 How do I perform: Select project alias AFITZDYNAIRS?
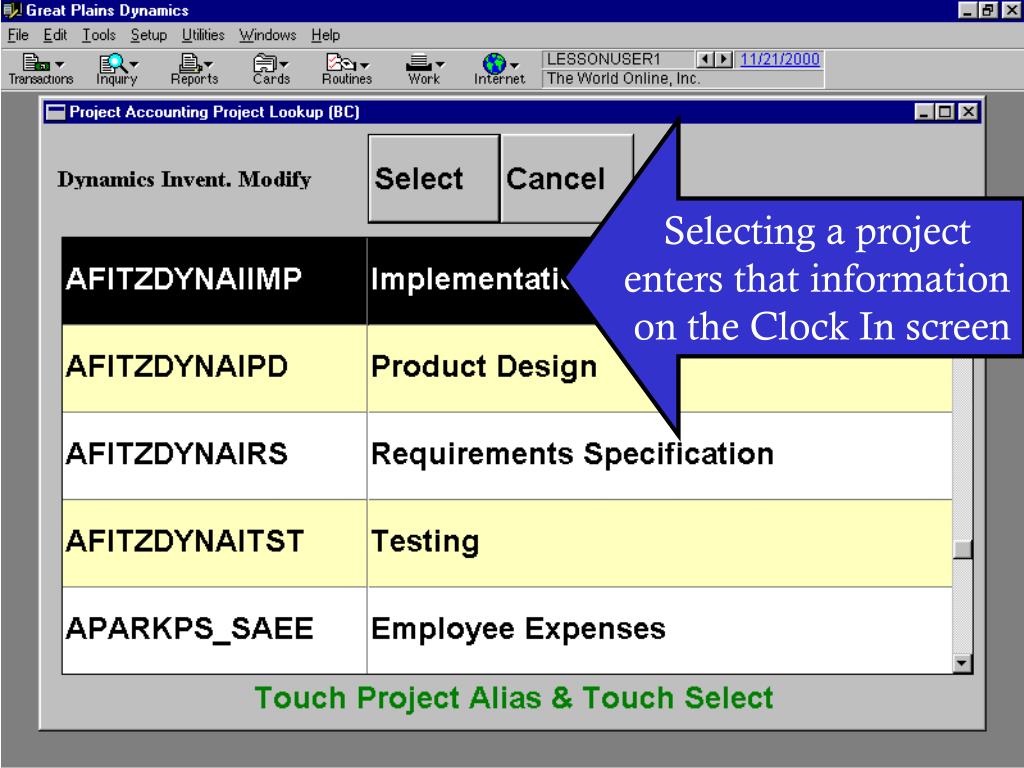coord(215,456)
